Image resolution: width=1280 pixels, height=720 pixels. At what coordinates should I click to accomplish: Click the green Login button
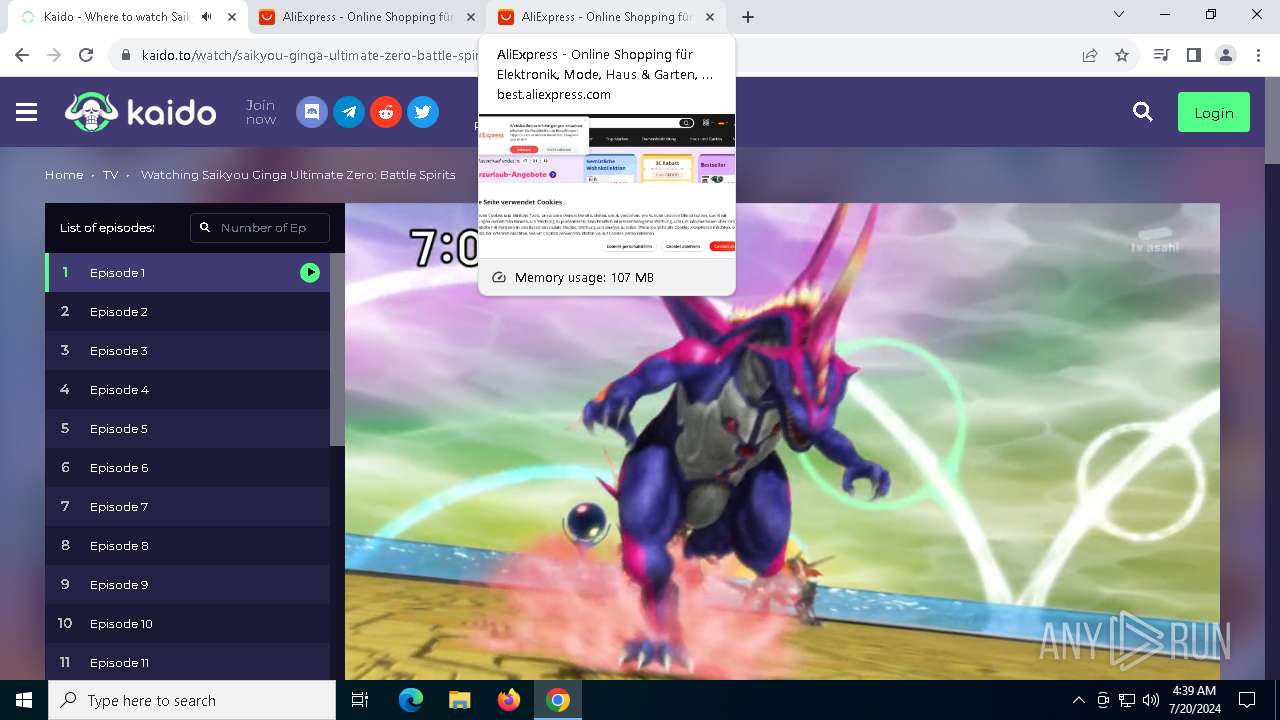[1214, 113]
